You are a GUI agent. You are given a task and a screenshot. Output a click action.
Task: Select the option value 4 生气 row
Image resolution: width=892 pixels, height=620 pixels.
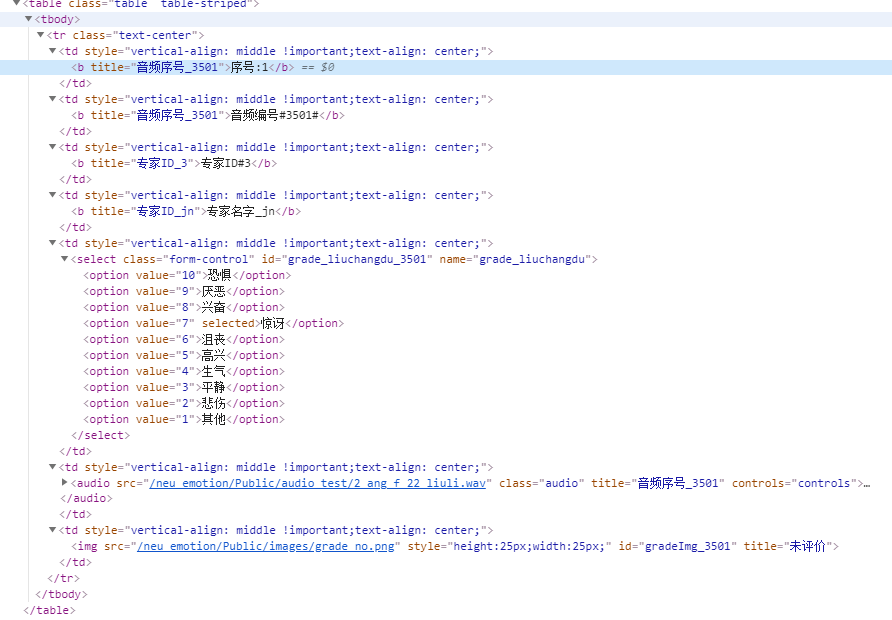[x=184, y=371]
